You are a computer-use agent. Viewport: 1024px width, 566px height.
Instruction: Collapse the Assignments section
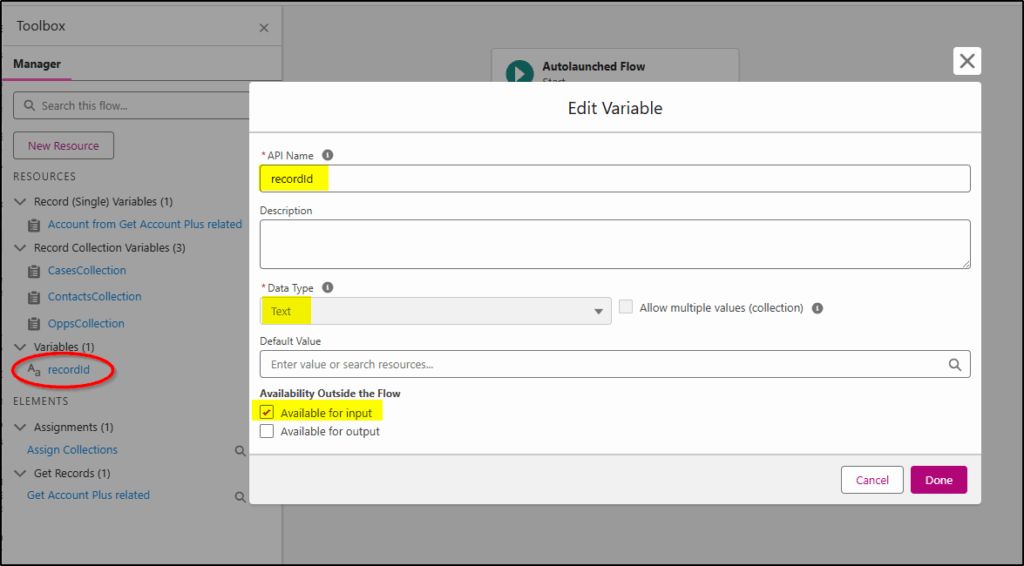pos(20,427)
